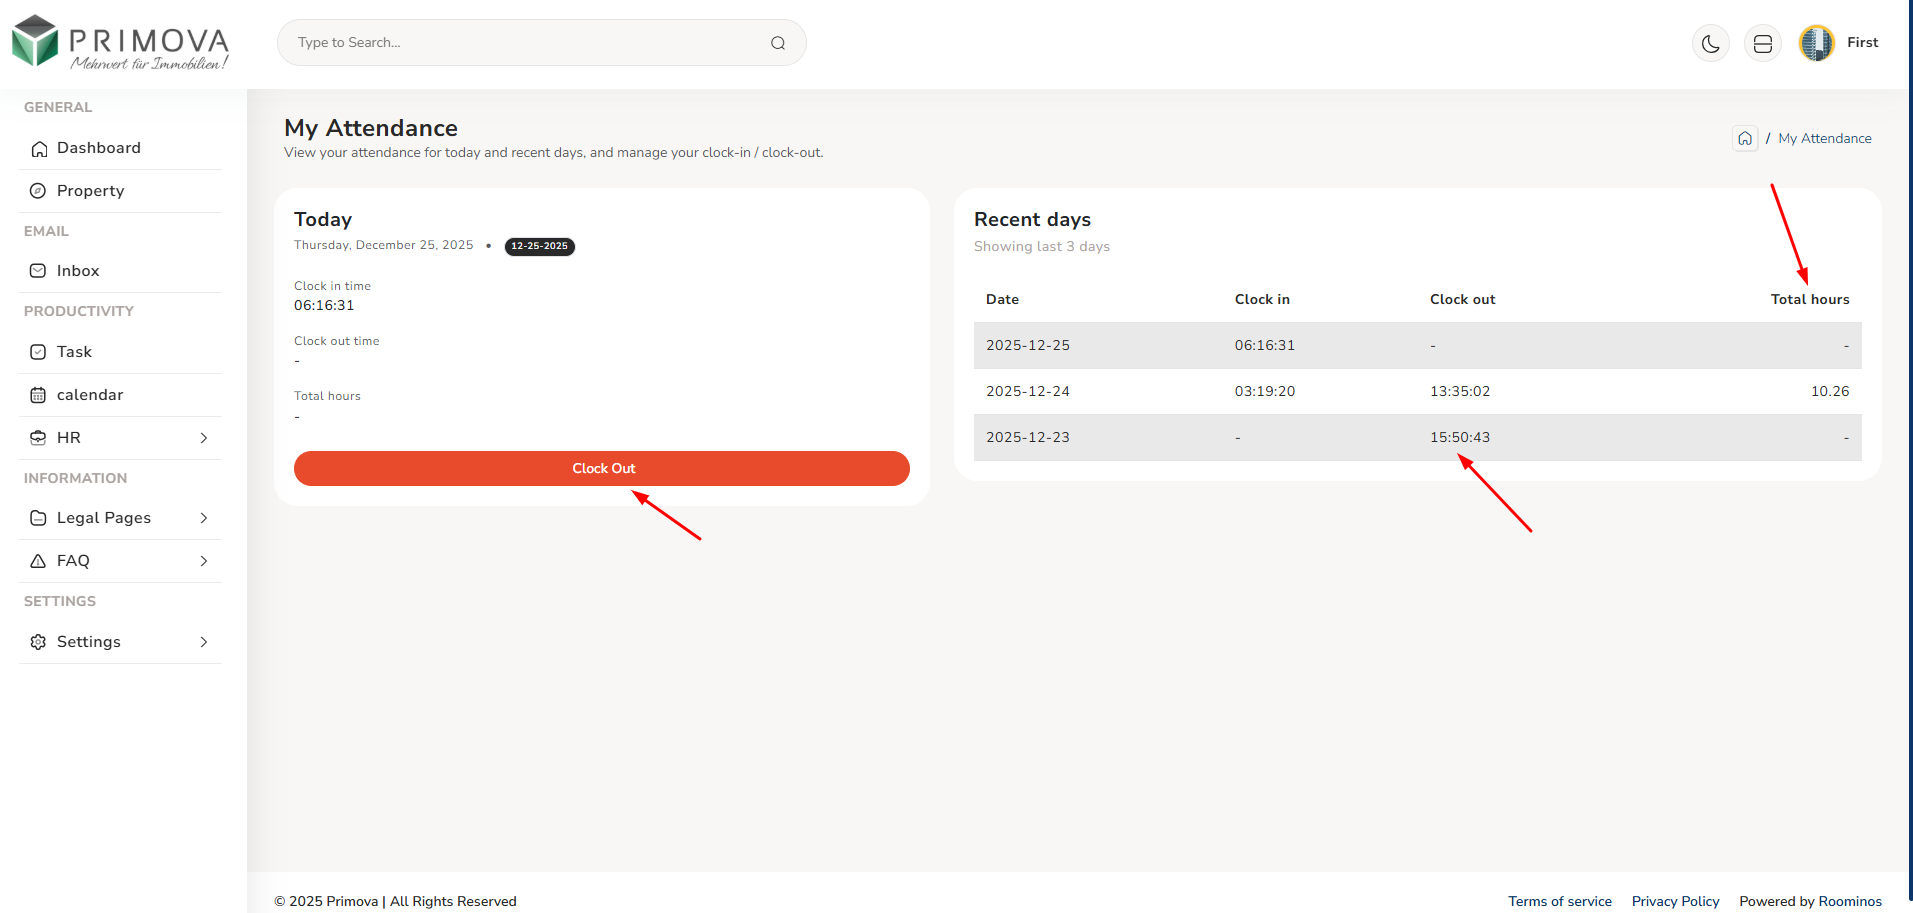
Task: Open the calendar page
Action: point(90,395)
